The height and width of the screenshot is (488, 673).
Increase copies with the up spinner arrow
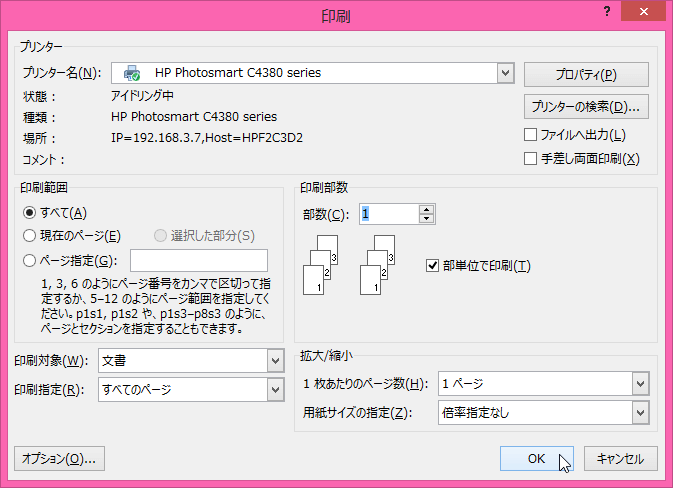point(427,209)
